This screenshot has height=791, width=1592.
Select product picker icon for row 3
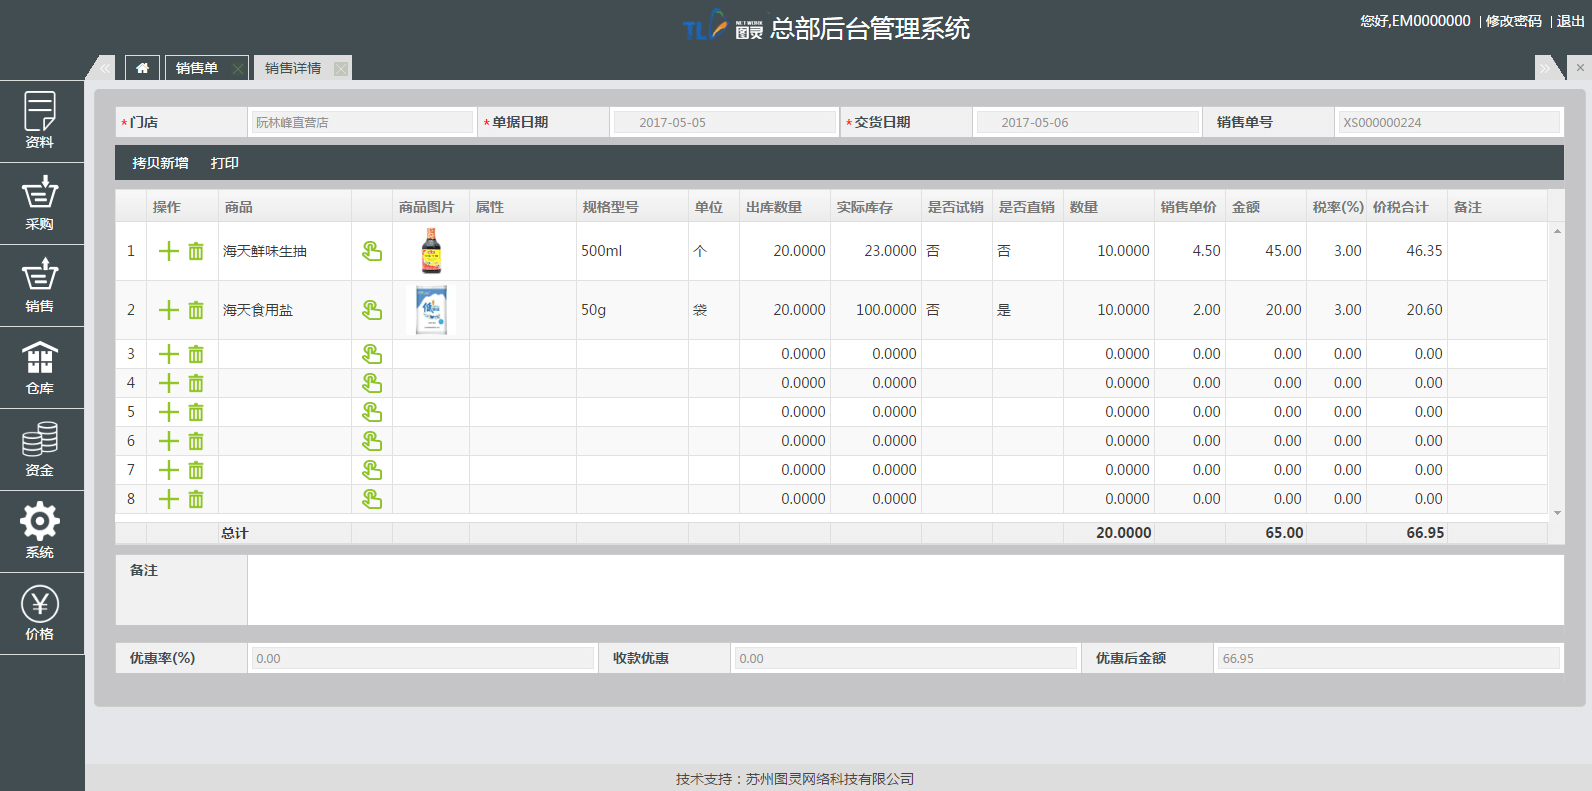coord(372,354)
